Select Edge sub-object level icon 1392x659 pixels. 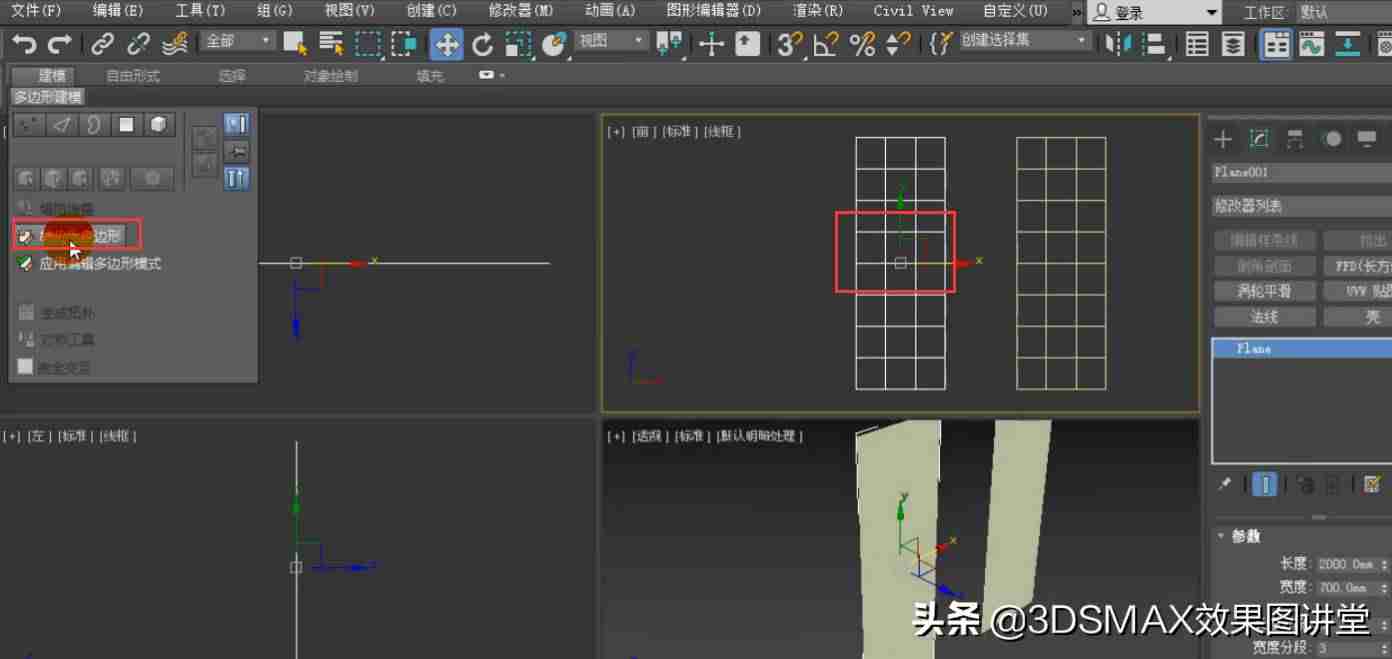pyautogui.click(x=62, y=125)
